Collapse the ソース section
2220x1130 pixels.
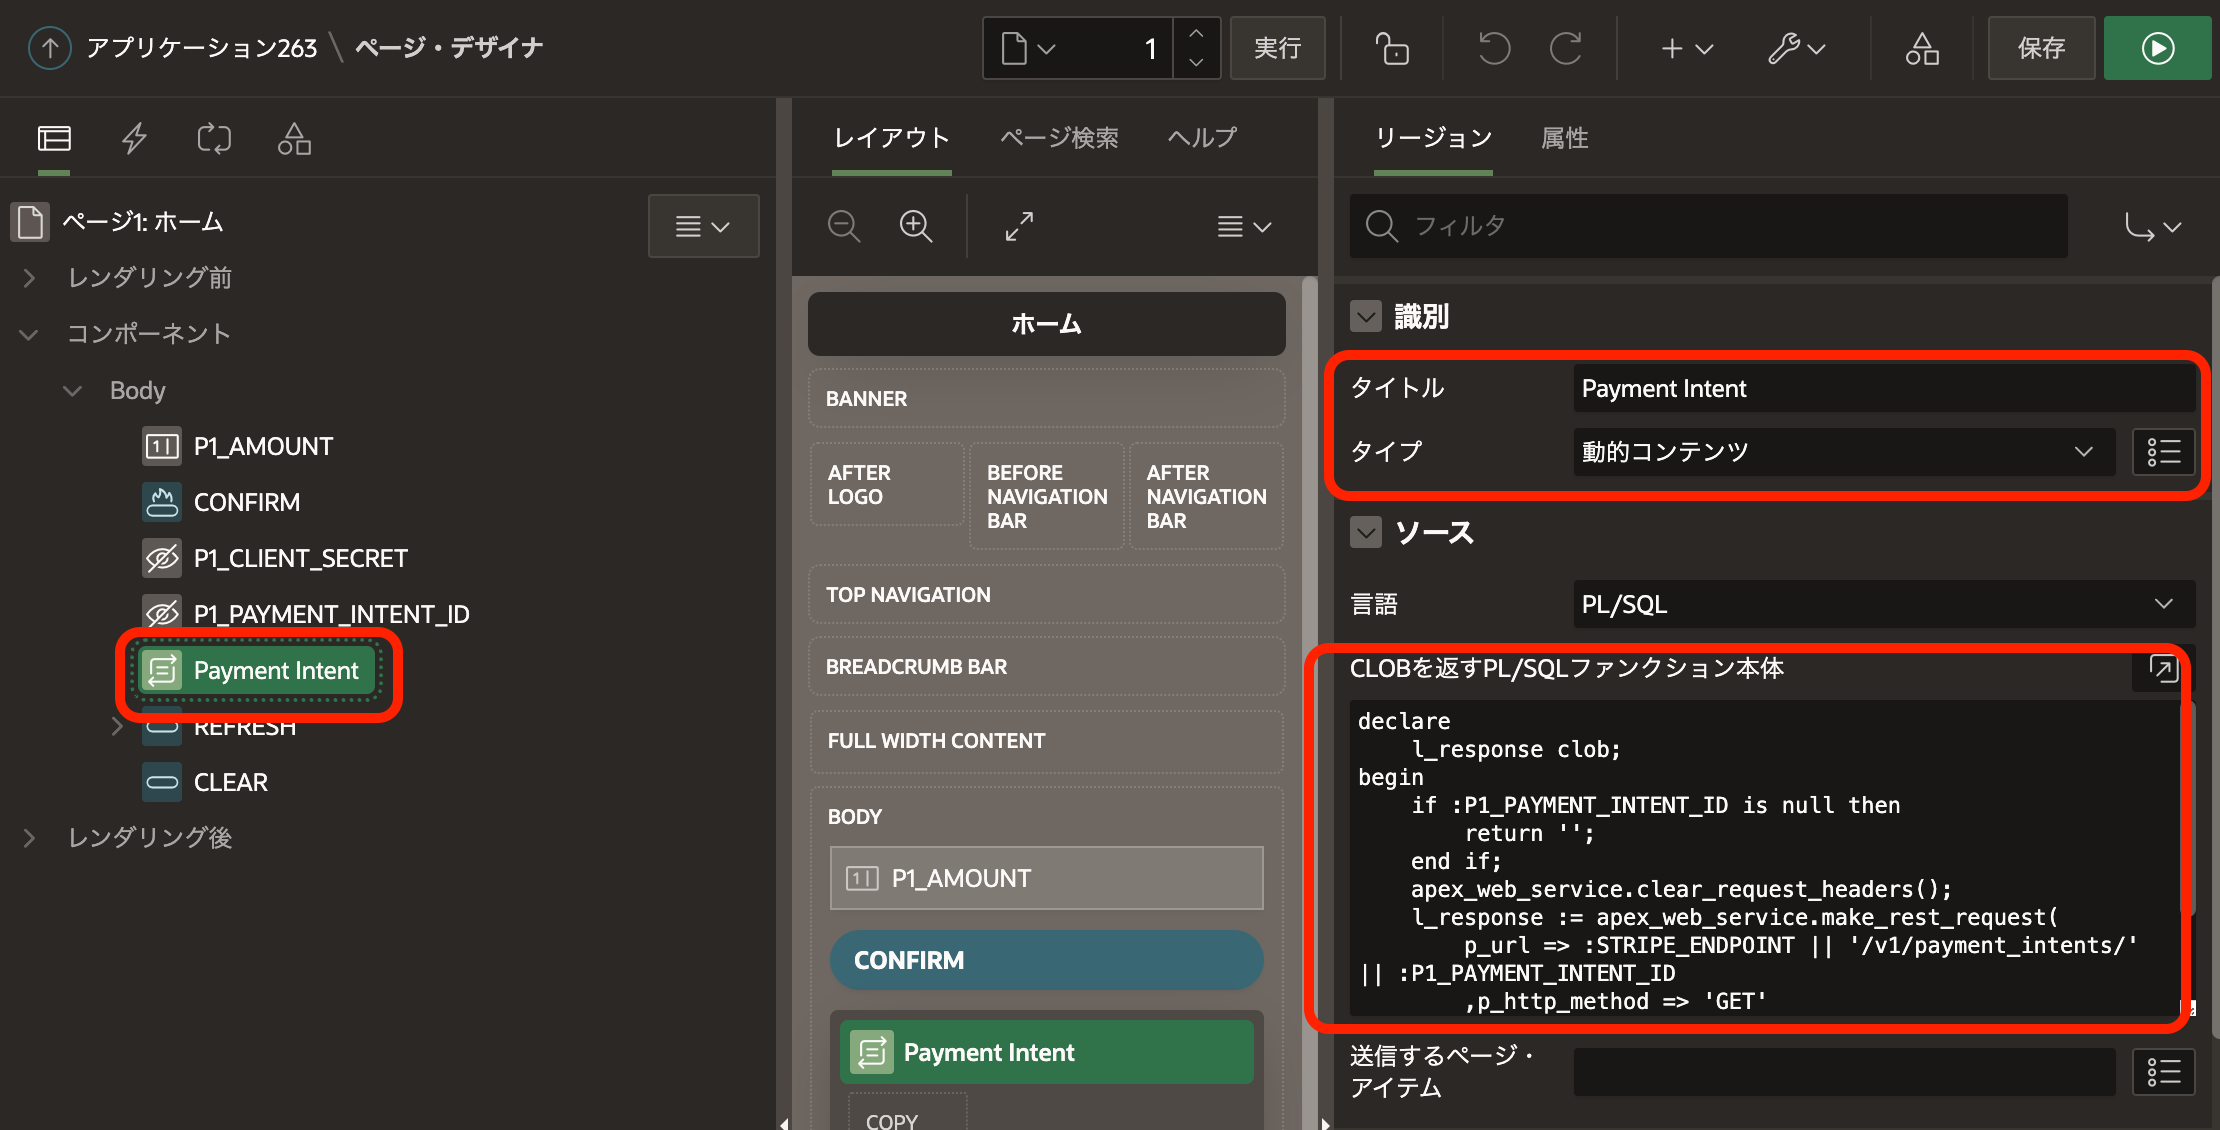point(1366,532)
